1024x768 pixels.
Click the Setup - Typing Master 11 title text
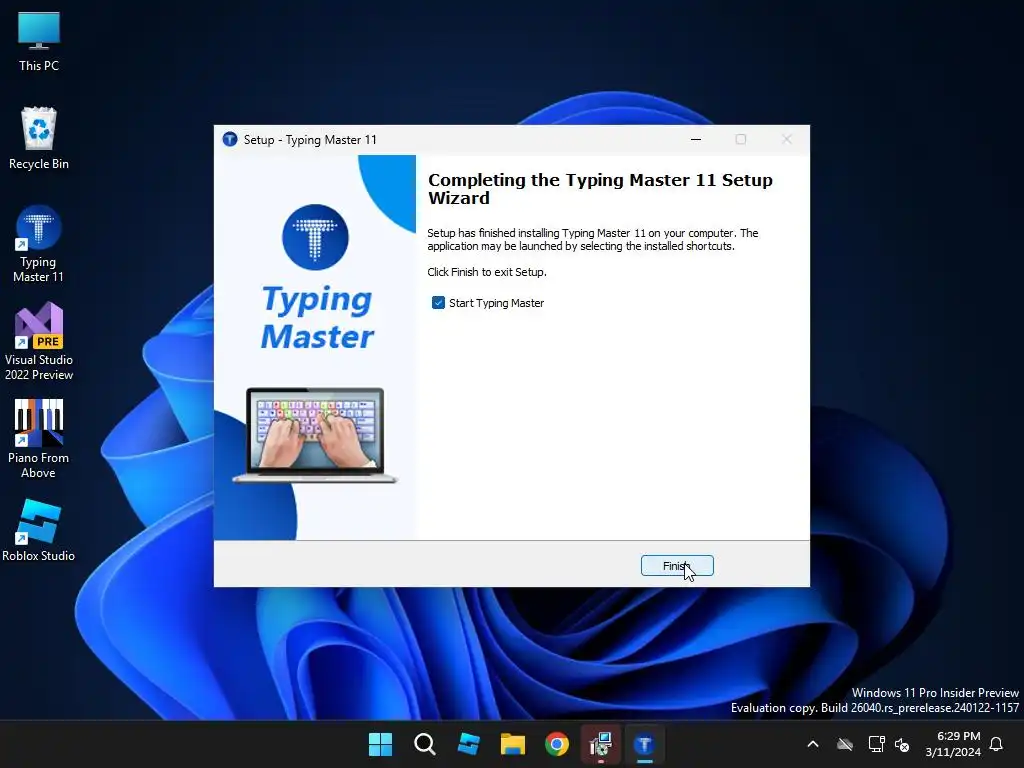[310, 140]
